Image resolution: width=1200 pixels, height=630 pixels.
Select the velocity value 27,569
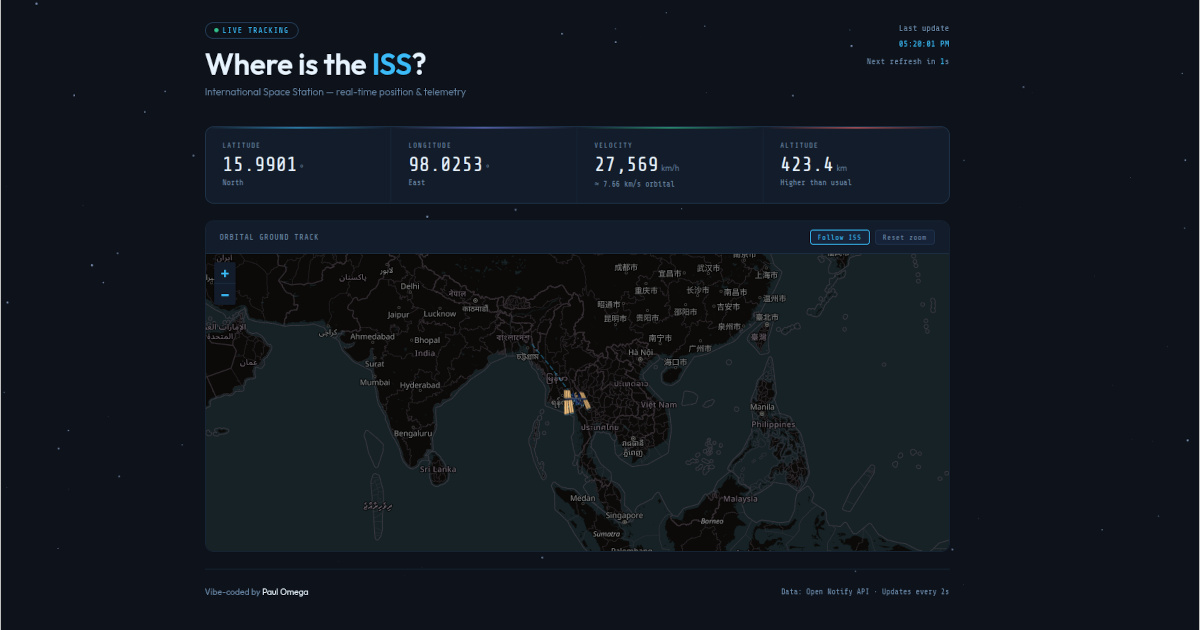click(x=626, y=165)
